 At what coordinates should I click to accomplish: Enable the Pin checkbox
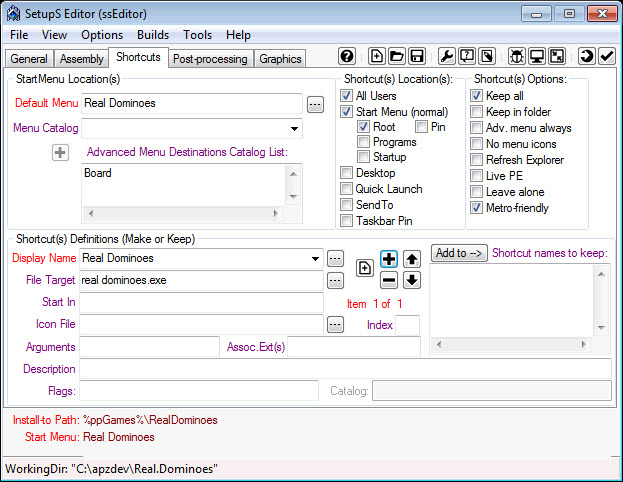tap(421, 127)
